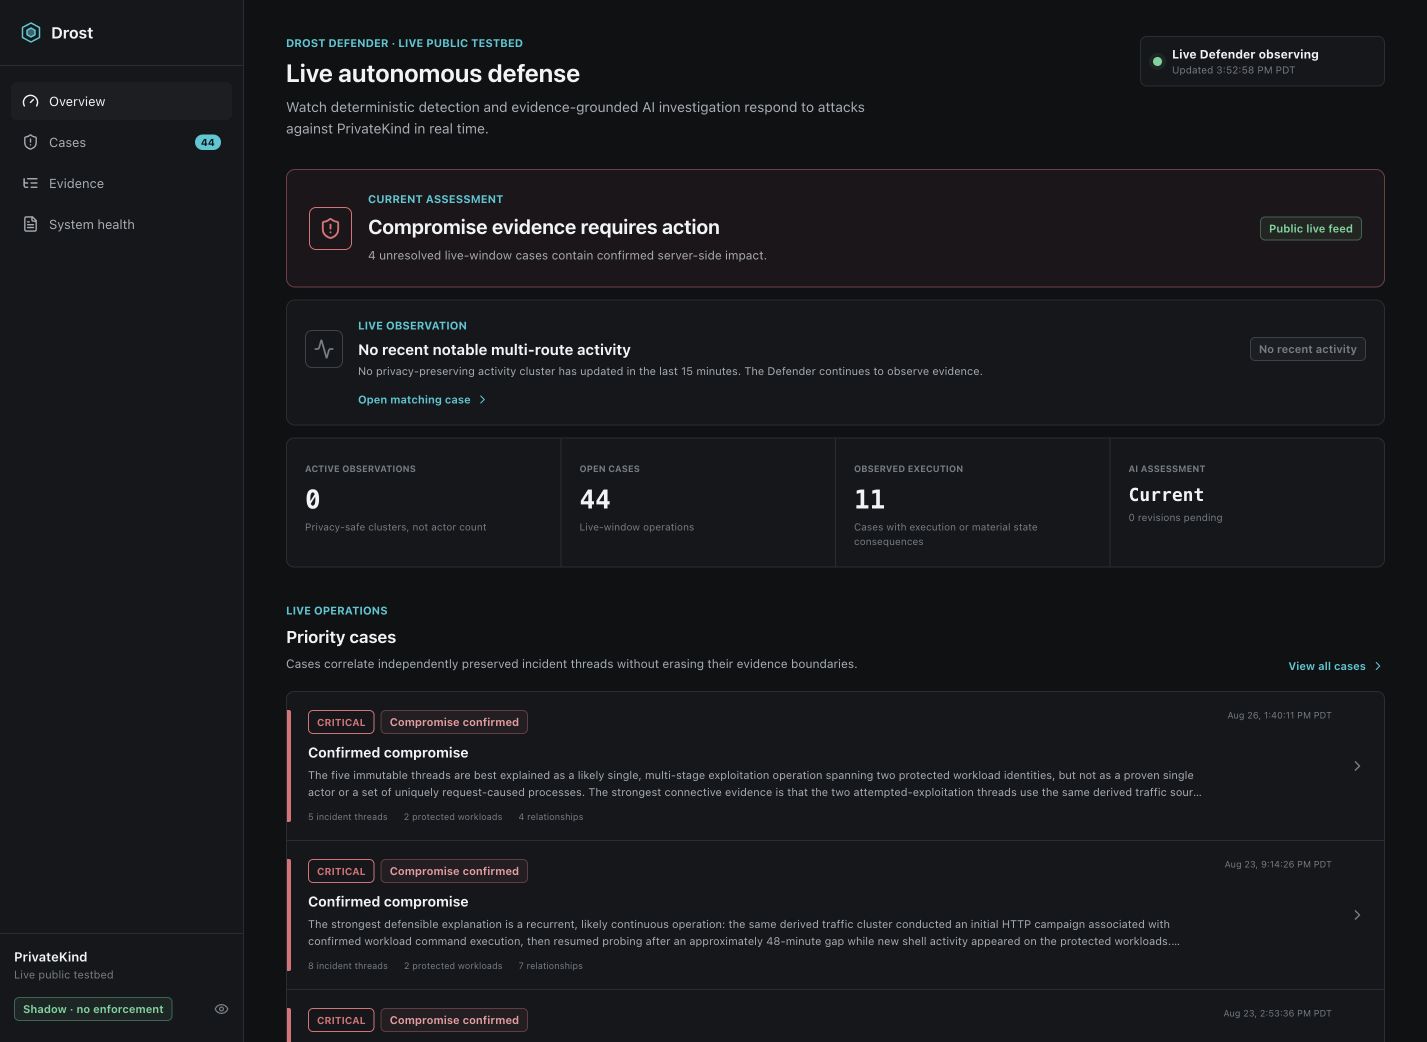
Task: Open the AI Assessment card showing Current
Action: click(1247, 502)
